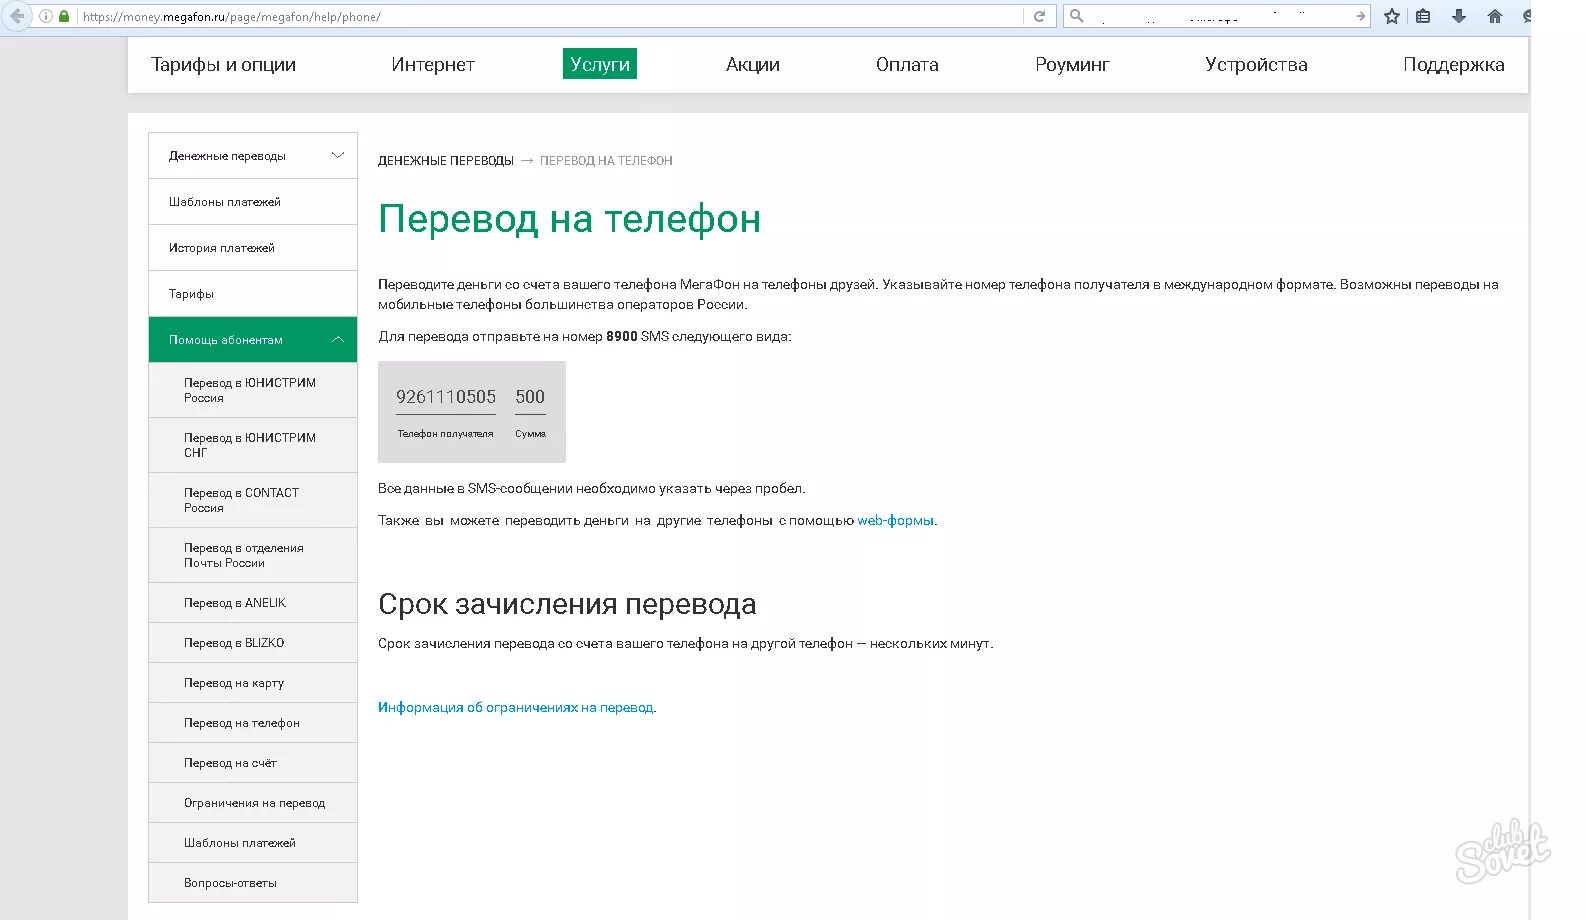Click the bold number 8900
Viewport: 1586px width, 920px height.
coord(622,337)
